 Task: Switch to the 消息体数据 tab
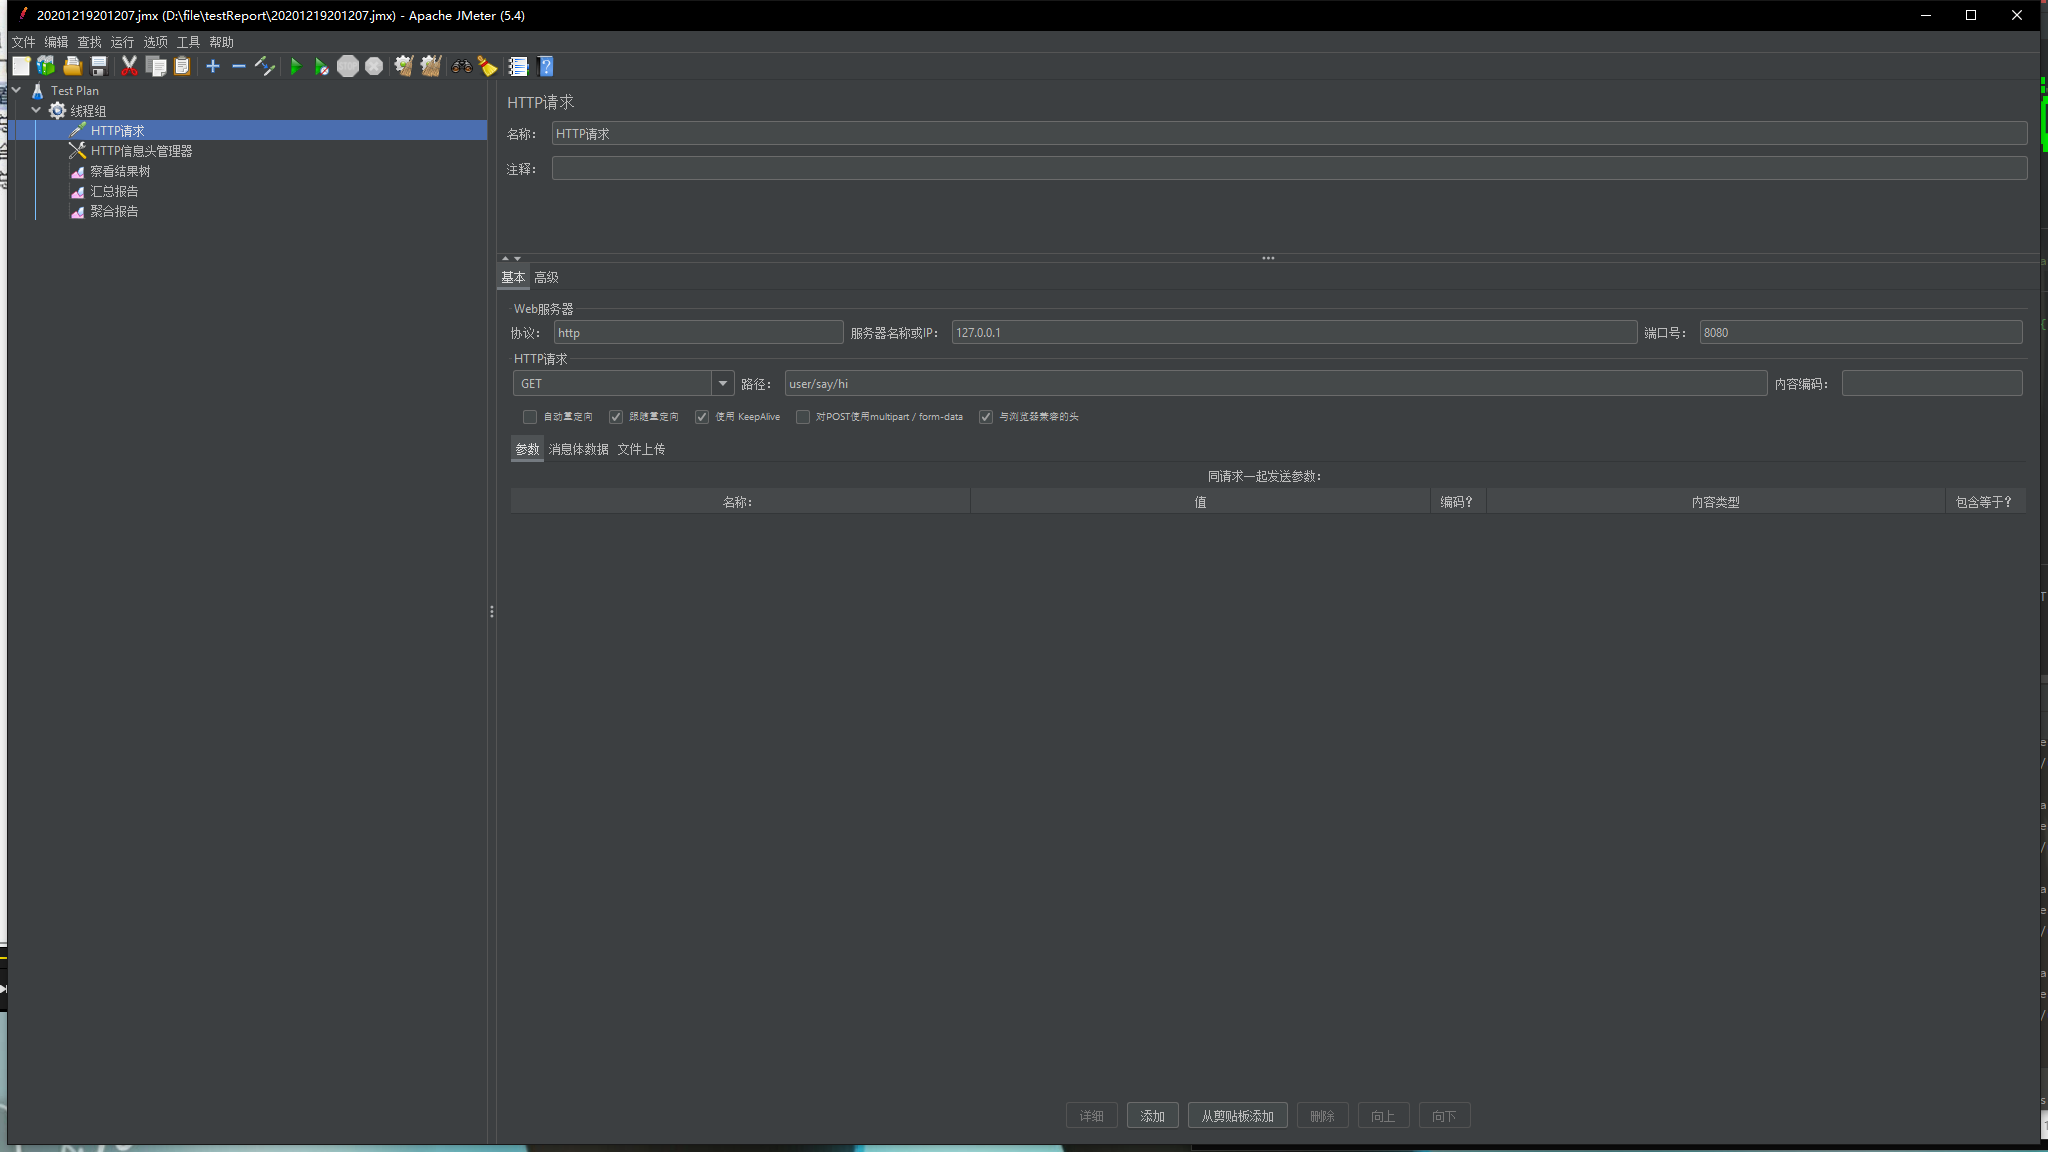coord(578,450)
